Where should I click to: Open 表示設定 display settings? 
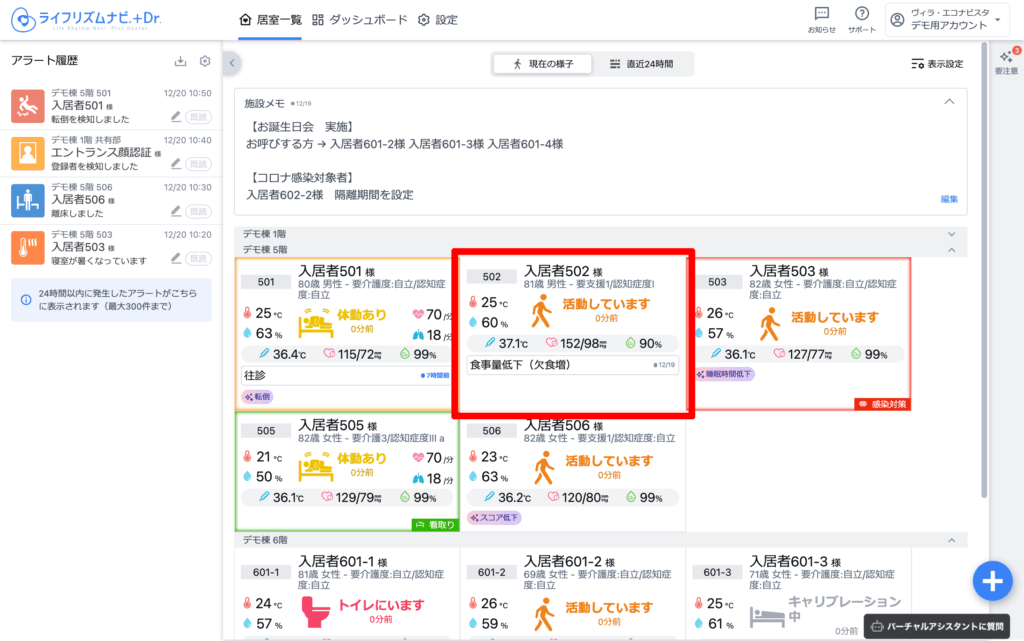937,64
